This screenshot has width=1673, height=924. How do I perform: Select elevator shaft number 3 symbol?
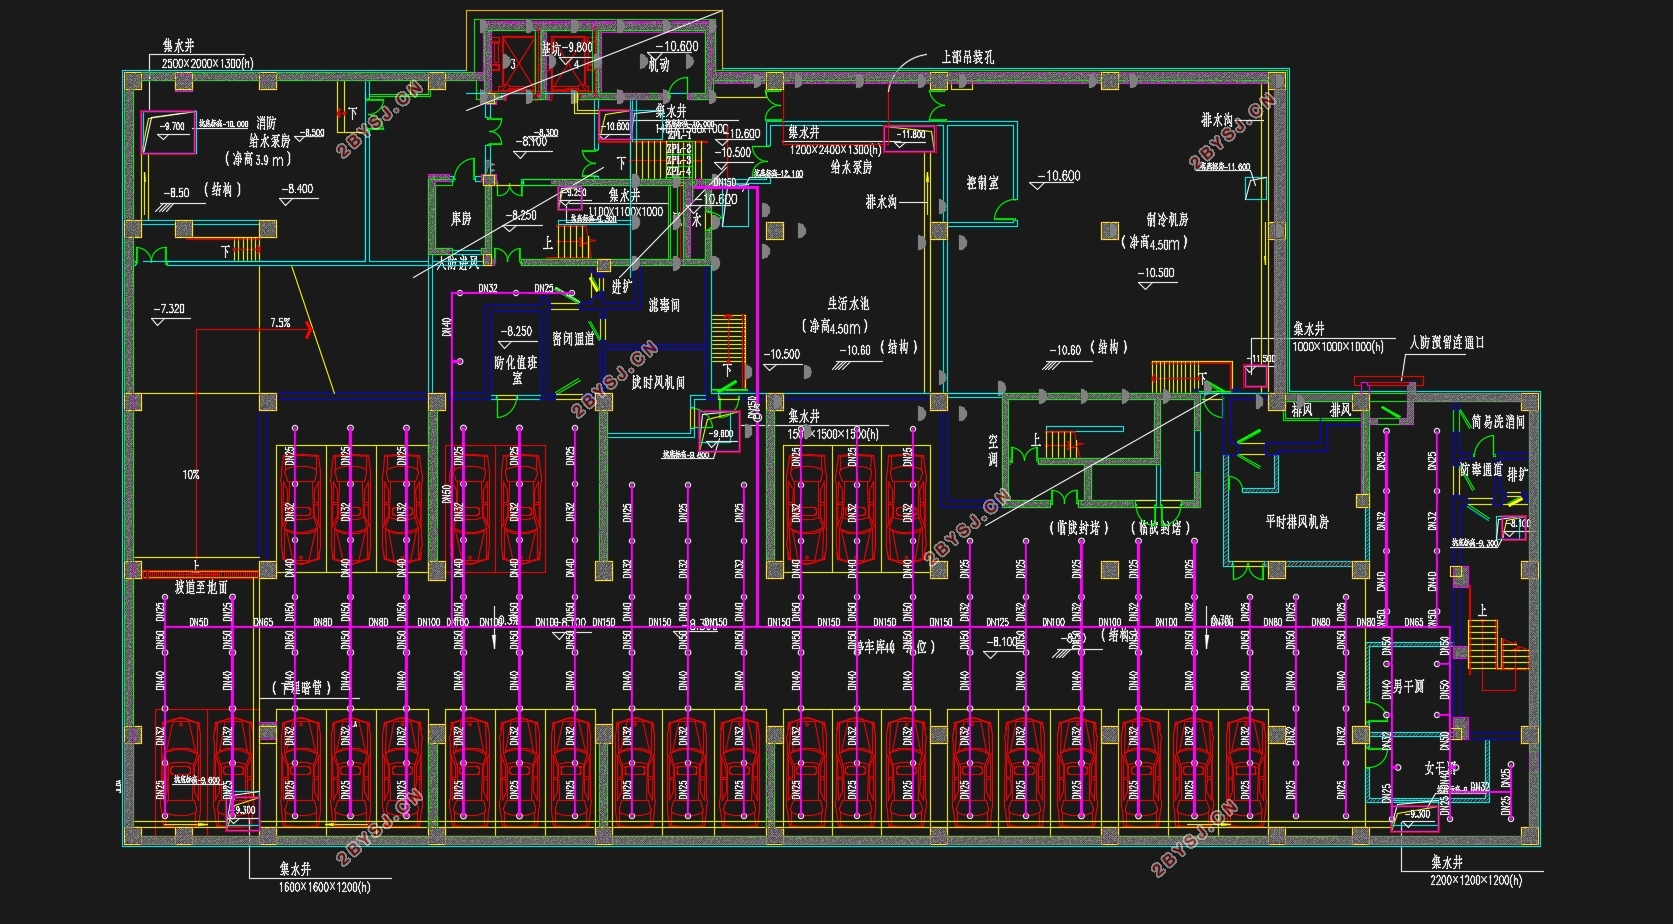tap(513, 63)
